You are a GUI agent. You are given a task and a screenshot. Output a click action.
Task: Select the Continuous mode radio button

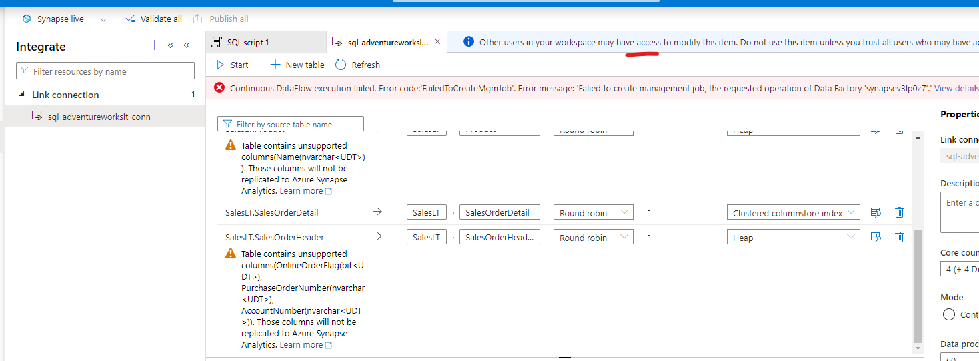pos(948,314)
